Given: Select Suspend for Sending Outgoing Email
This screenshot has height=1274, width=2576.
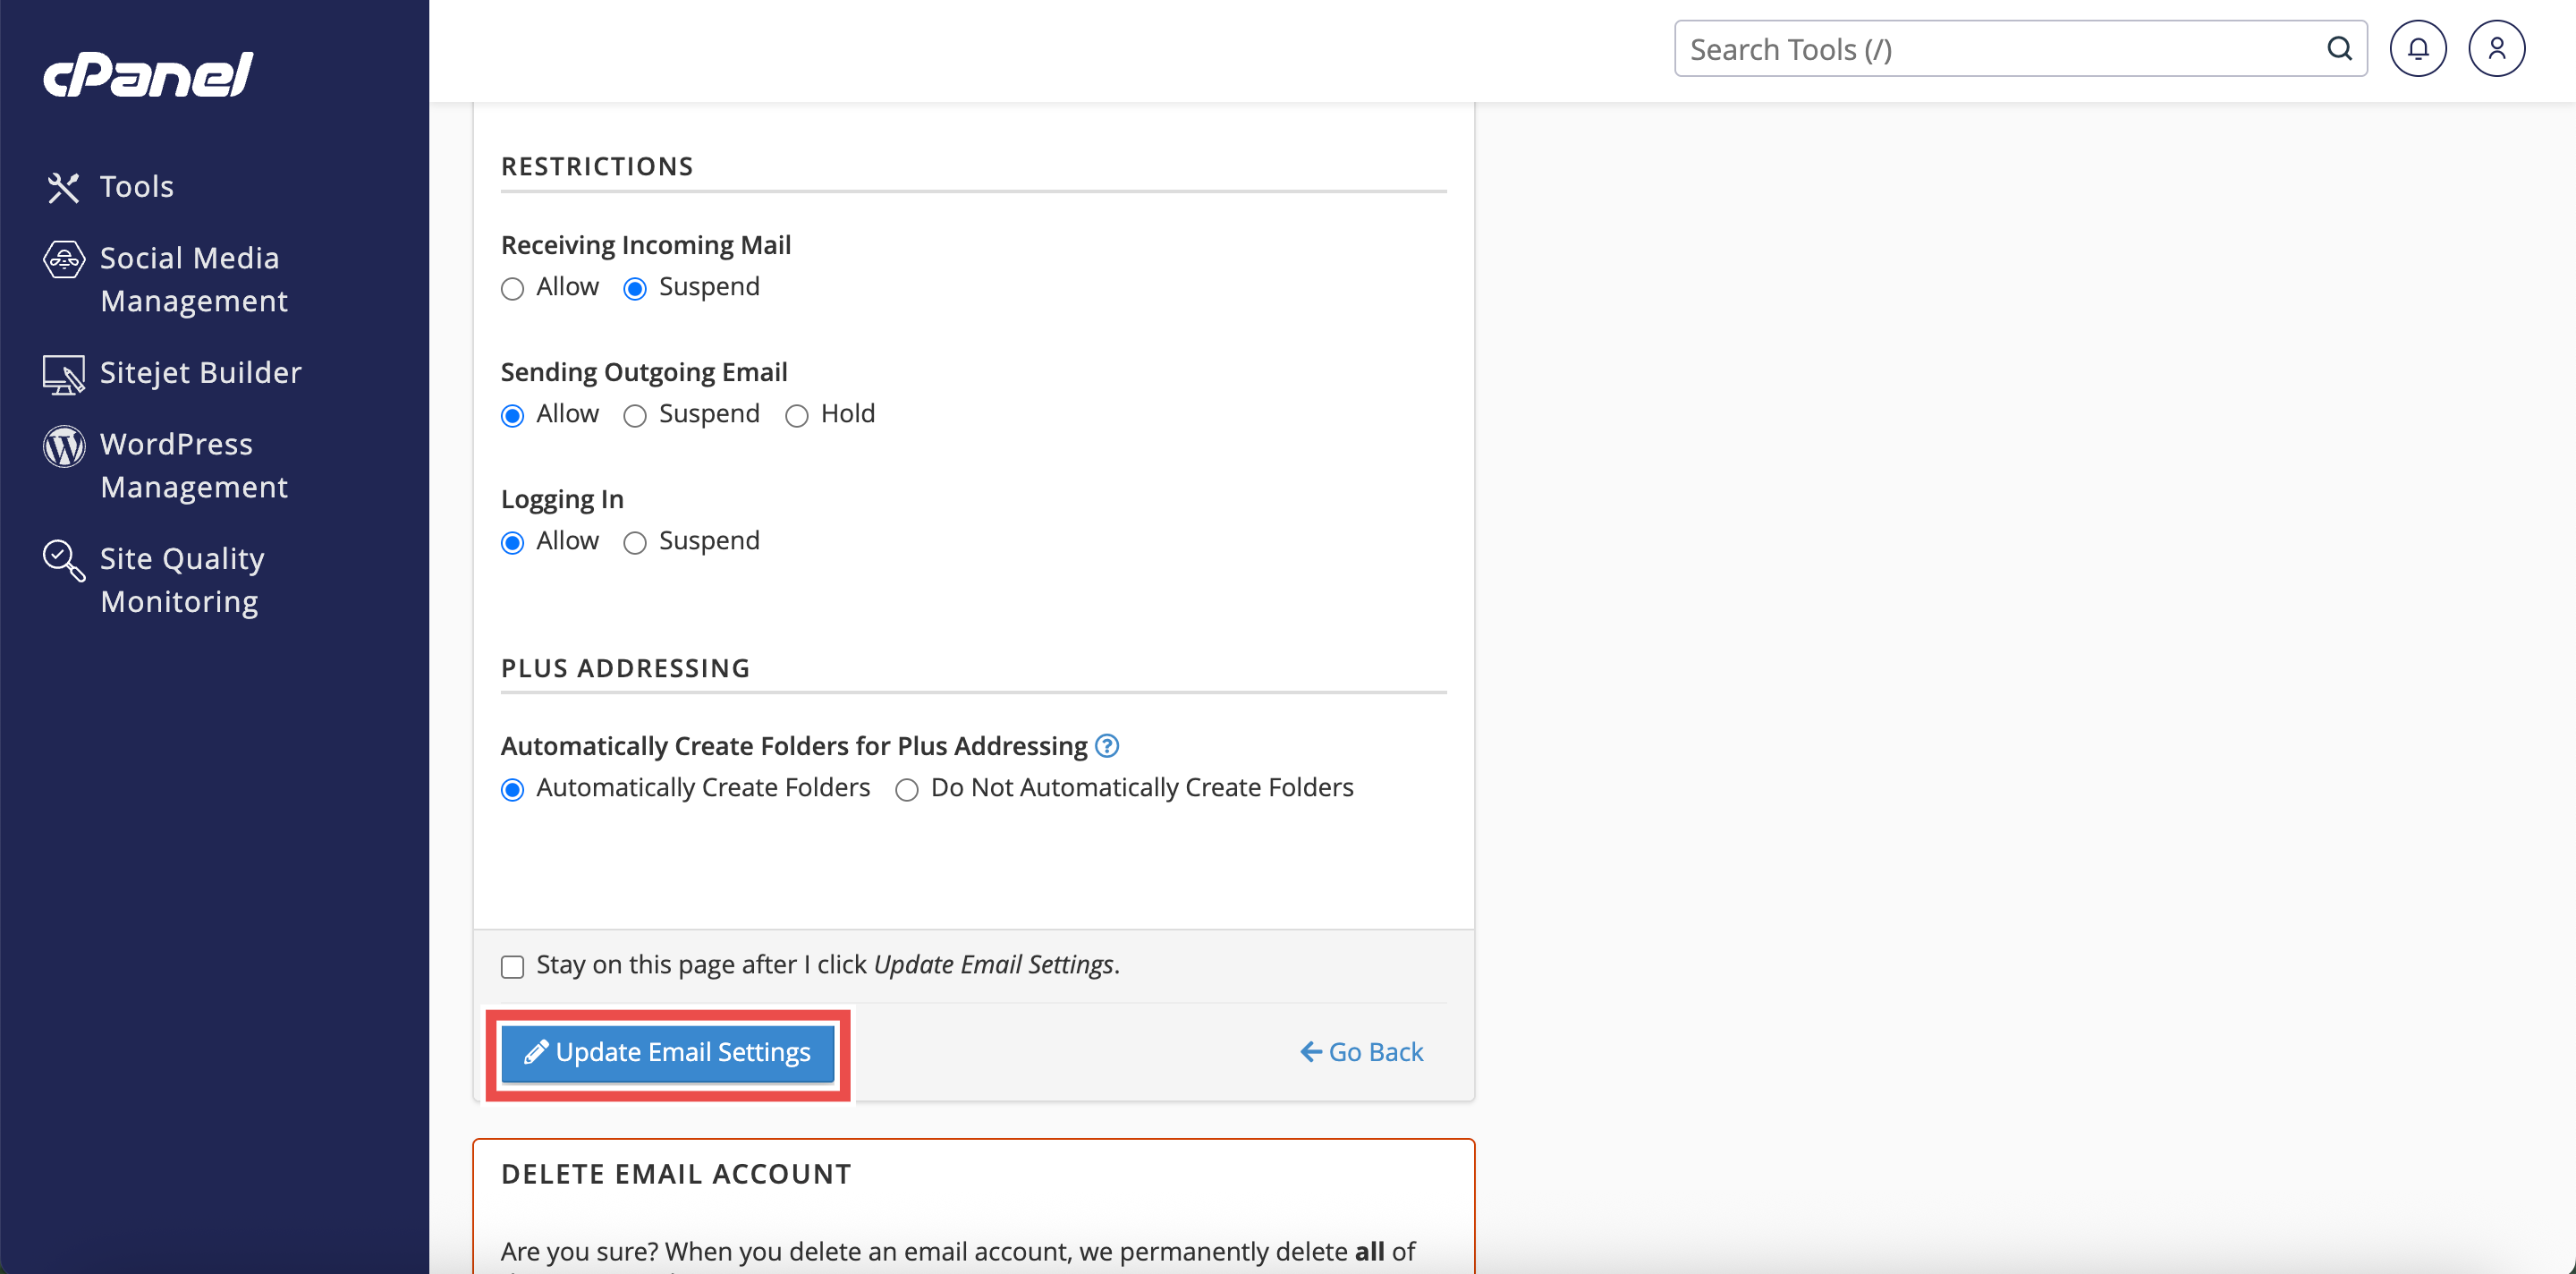Looking at the screenshot, I should pyautogui.click(x=635, y=416).
